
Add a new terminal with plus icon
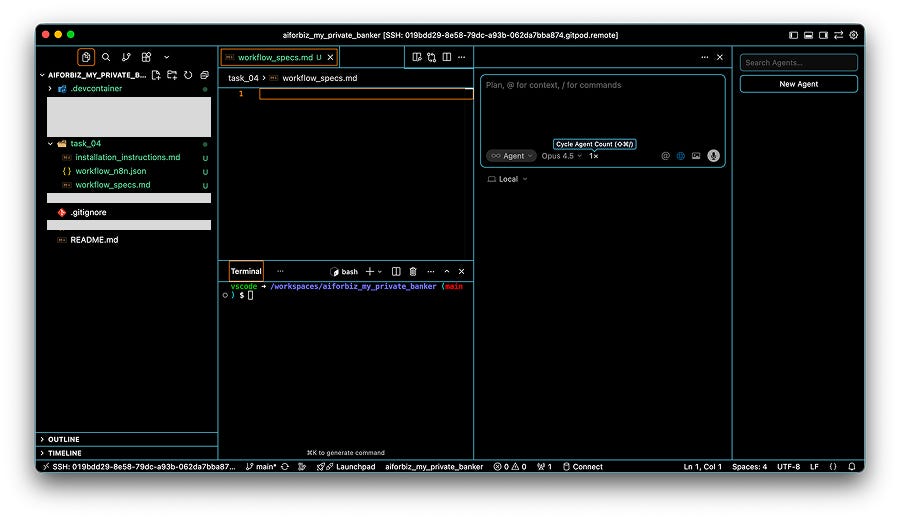coord(370,272)
